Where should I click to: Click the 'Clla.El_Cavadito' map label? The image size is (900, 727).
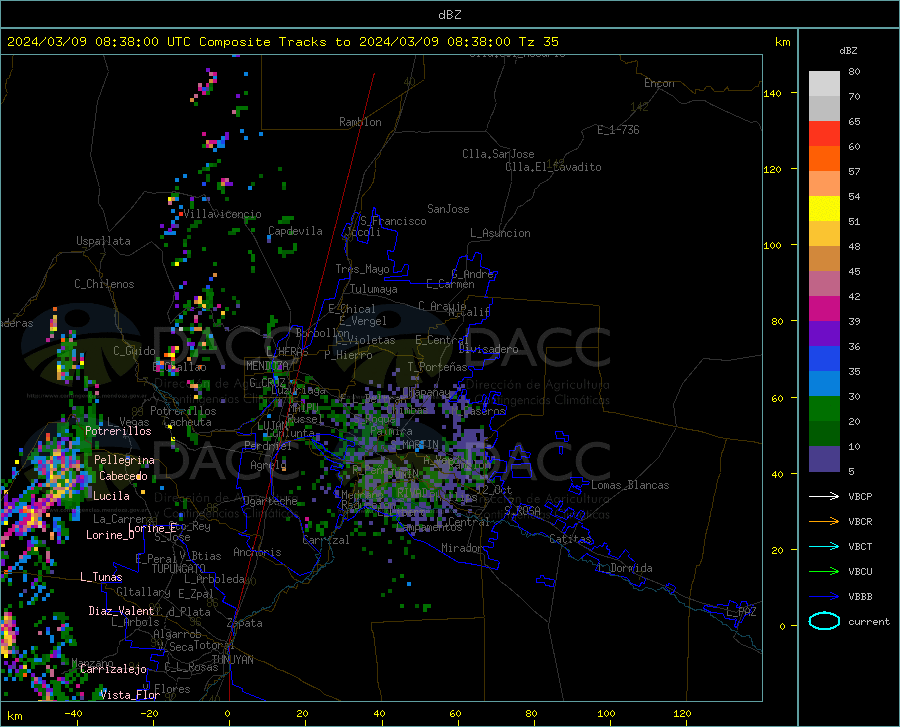click(553, 167)
